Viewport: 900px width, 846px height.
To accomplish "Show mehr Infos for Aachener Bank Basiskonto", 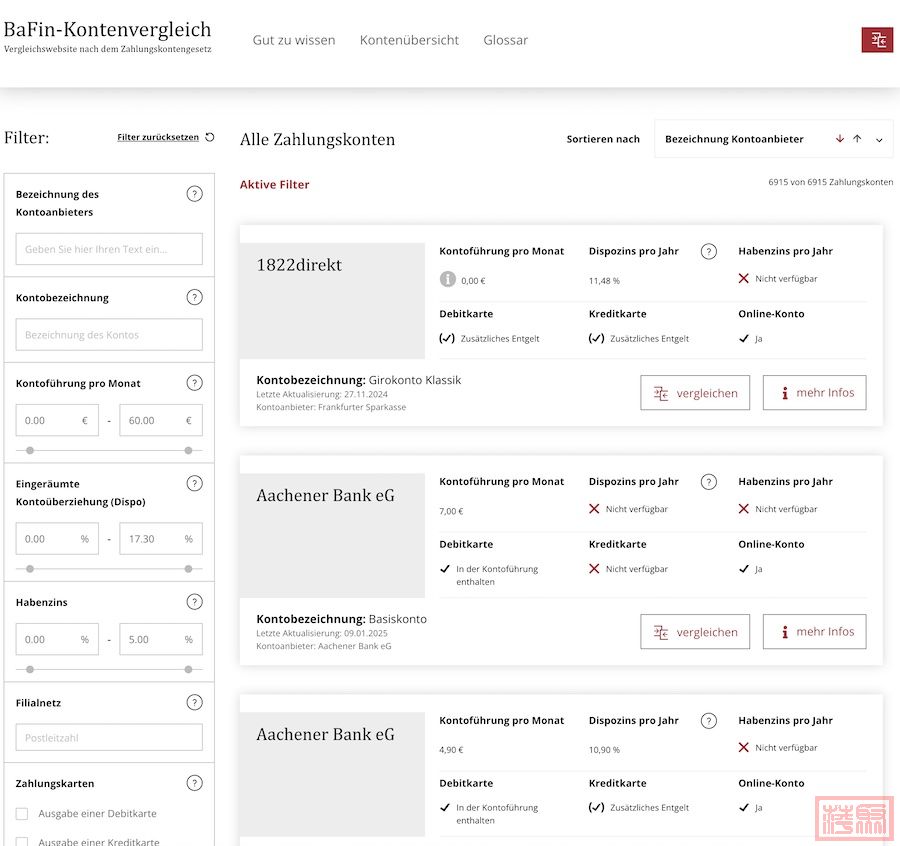I will coord(814,631).
